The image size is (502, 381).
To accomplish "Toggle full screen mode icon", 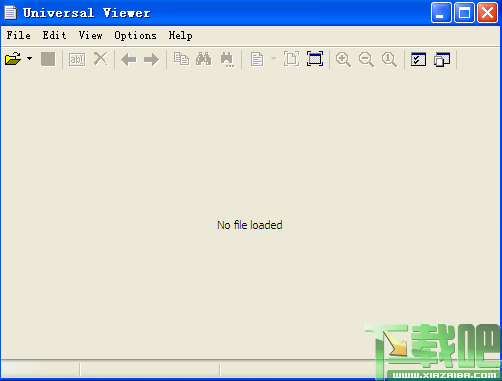I will click(x=315, y=59).
